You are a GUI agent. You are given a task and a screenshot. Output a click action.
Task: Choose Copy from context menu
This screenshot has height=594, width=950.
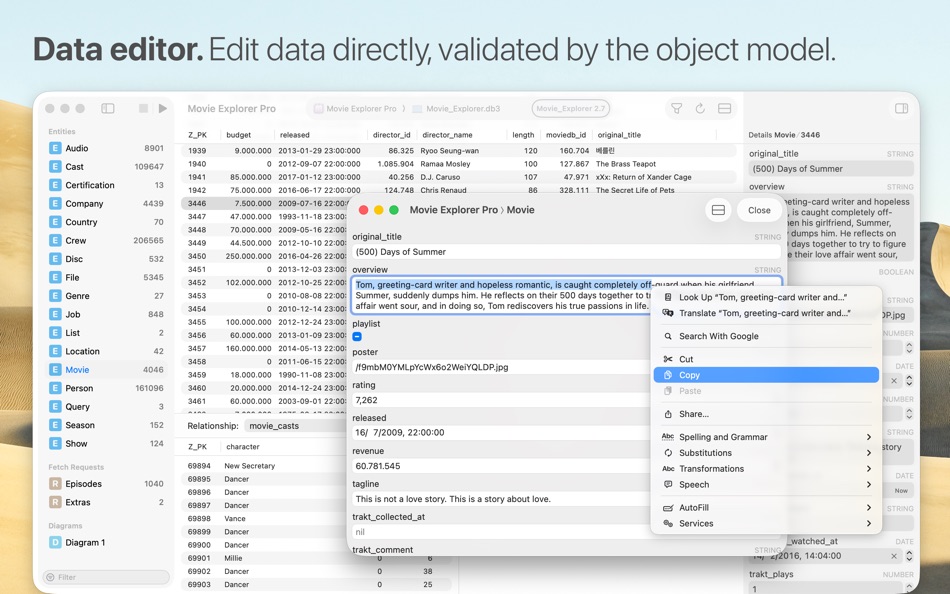766,375
